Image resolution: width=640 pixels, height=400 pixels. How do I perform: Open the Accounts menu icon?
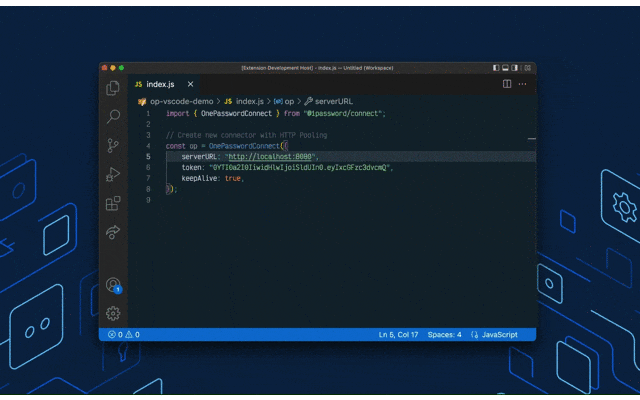[x=113, y=285]
